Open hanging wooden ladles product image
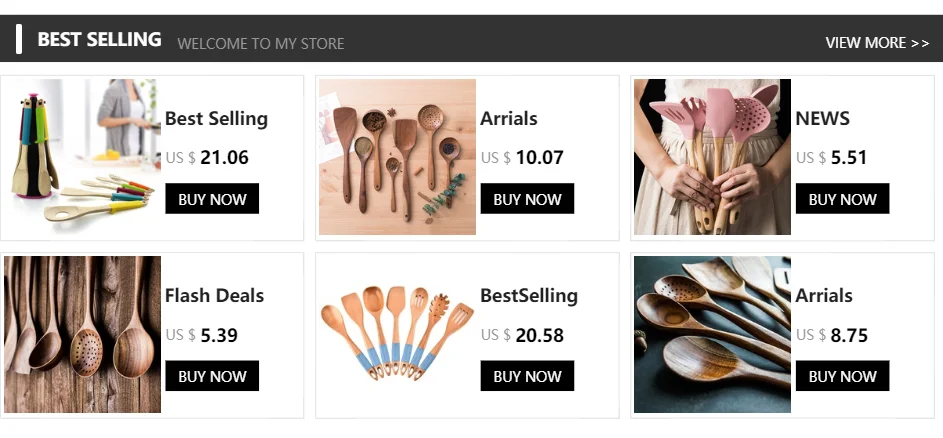This screenshot has height=438, width=943. coord(82,335)
